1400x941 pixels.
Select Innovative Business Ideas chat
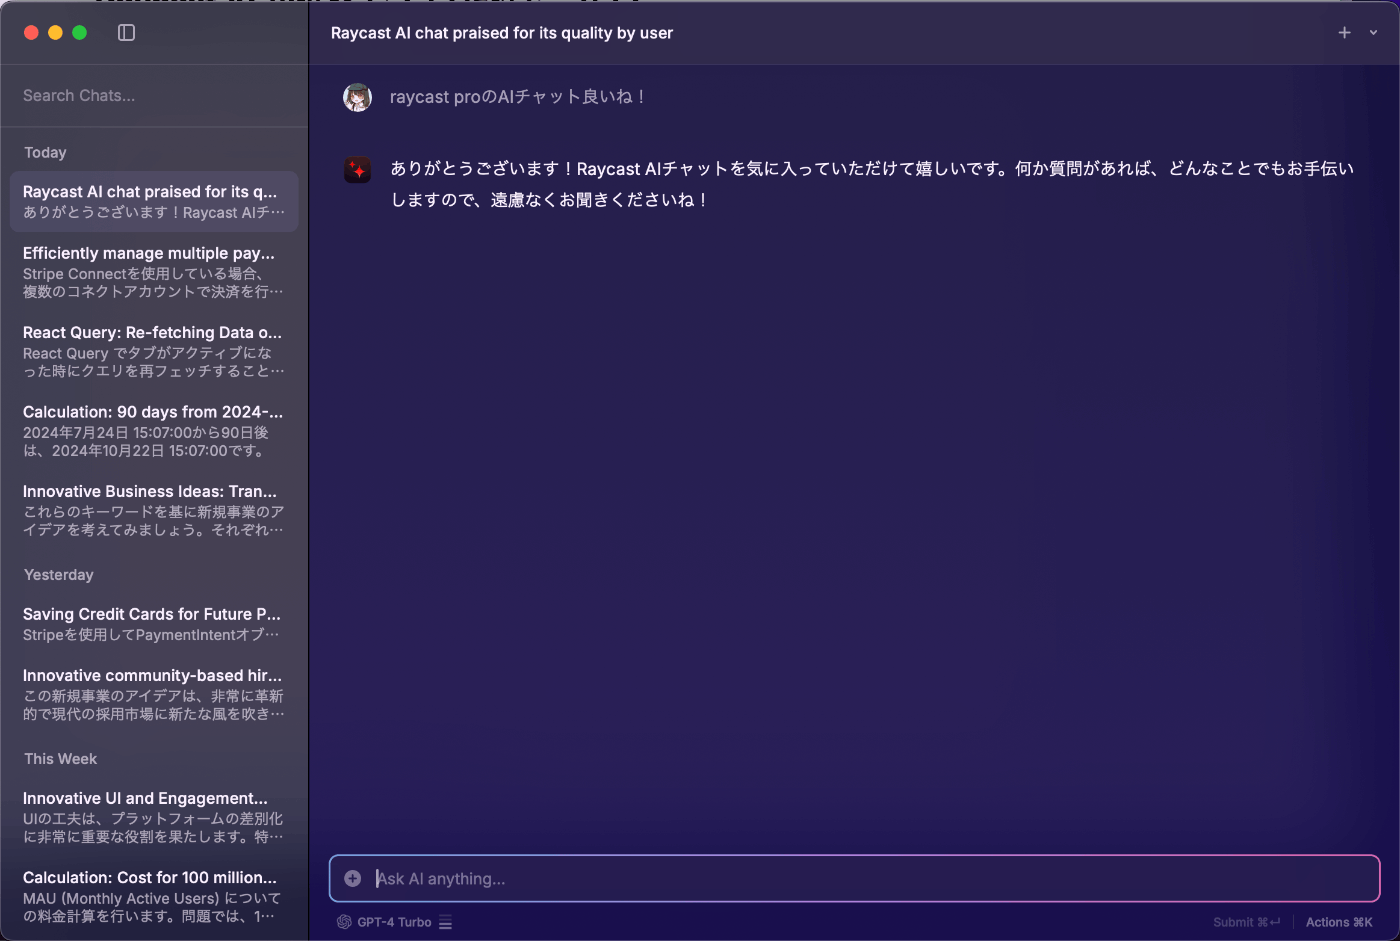click(154, 510)
